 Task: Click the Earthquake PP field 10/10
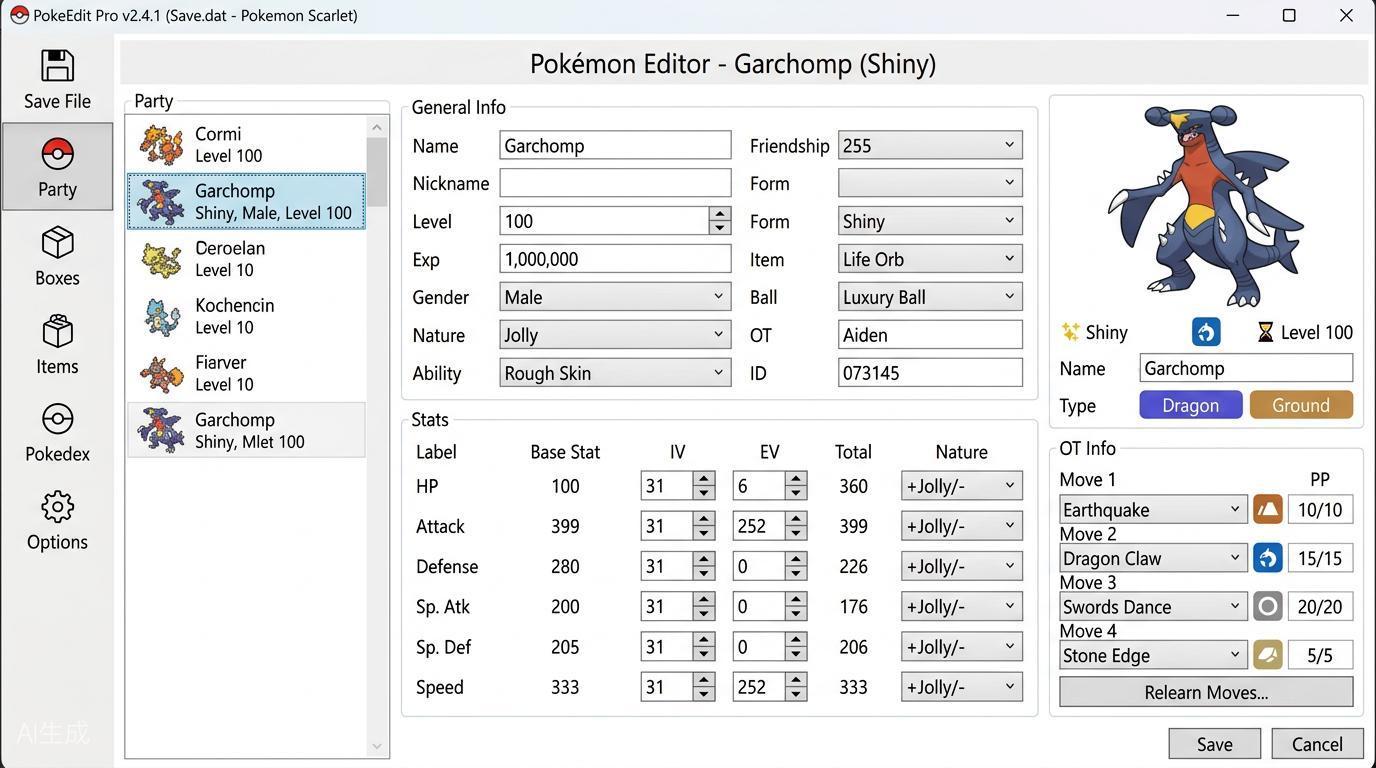pyautogui.click(x=1320, y=509)
